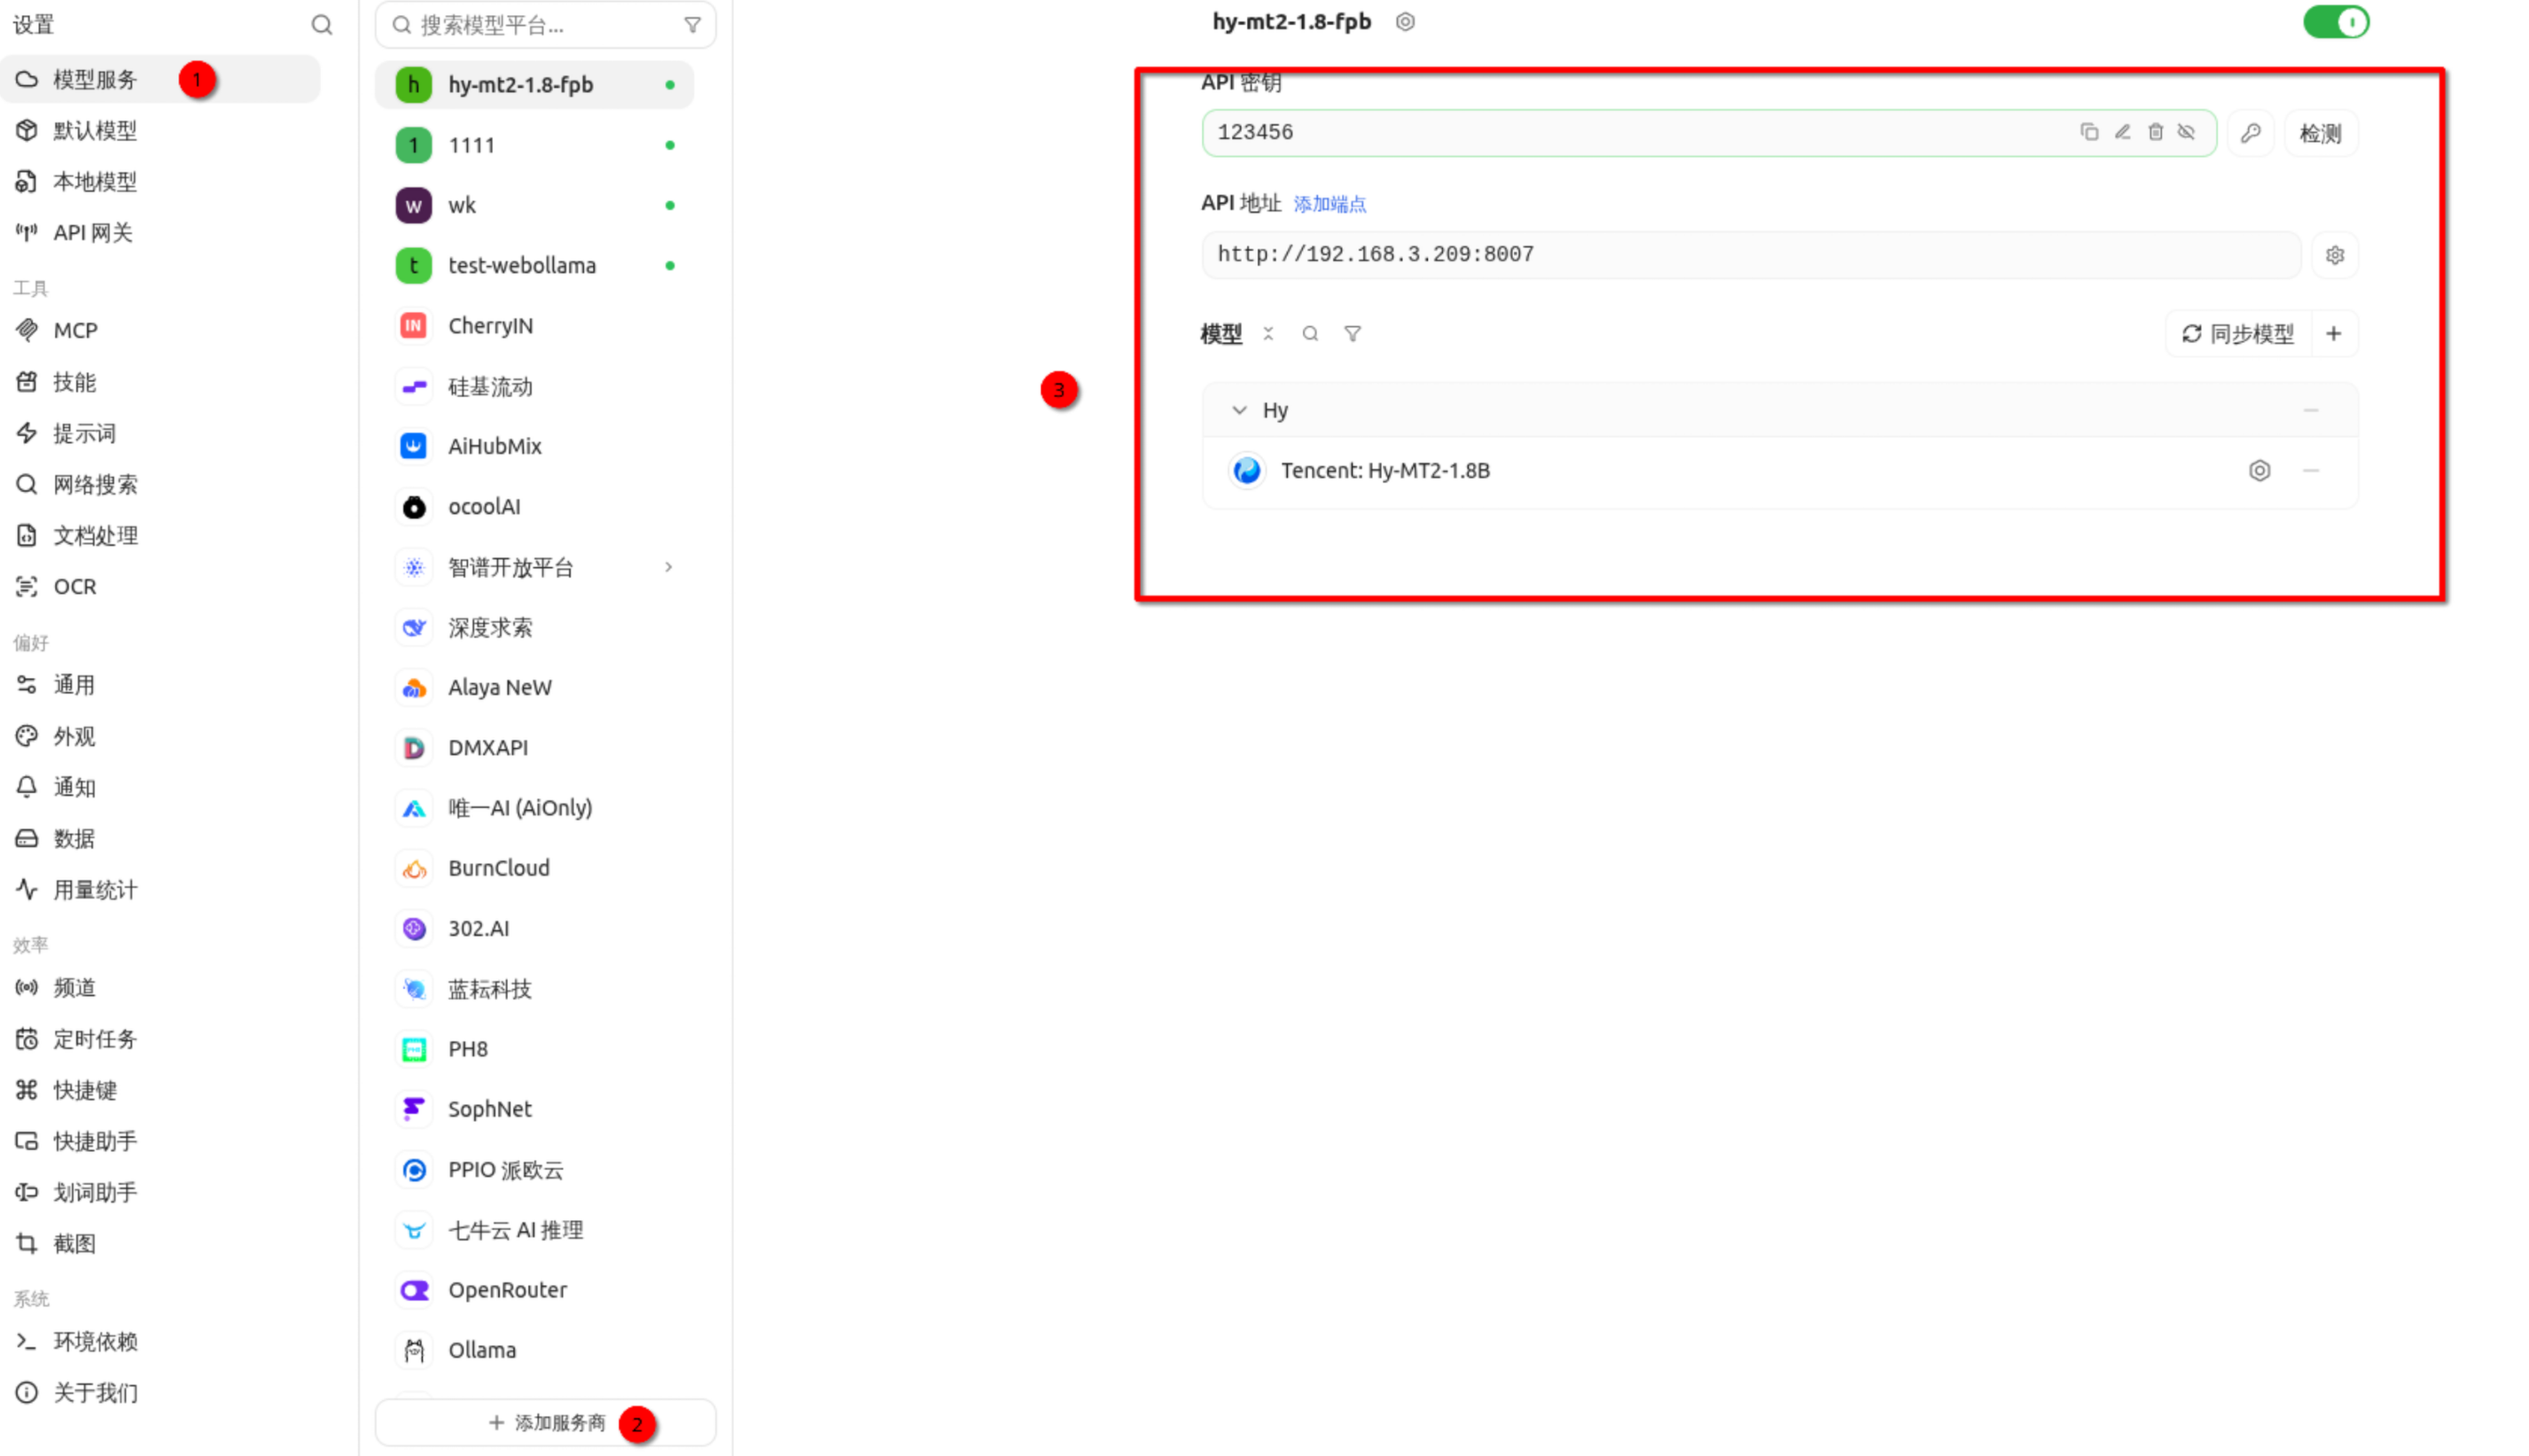
Task: Open the 关于我们 about section
Action: (x=160, y=1393)
